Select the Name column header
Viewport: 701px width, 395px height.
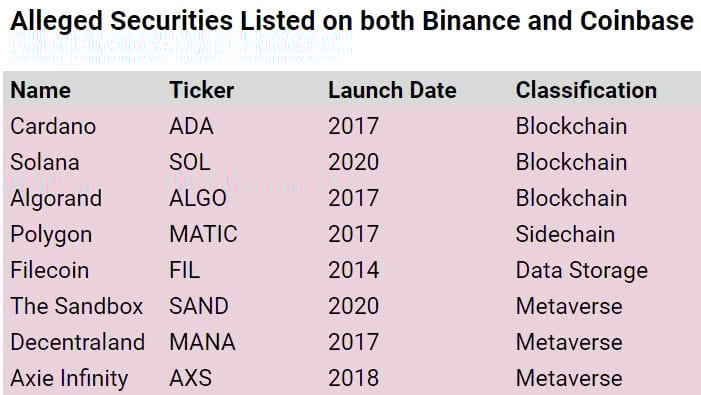point(41,90)
